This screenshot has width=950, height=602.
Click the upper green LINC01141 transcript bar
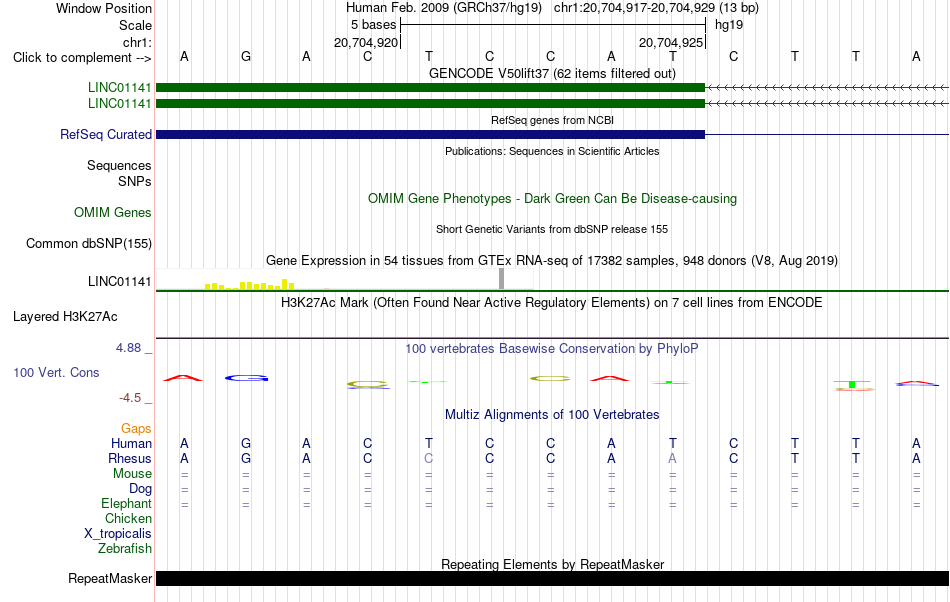430,88
